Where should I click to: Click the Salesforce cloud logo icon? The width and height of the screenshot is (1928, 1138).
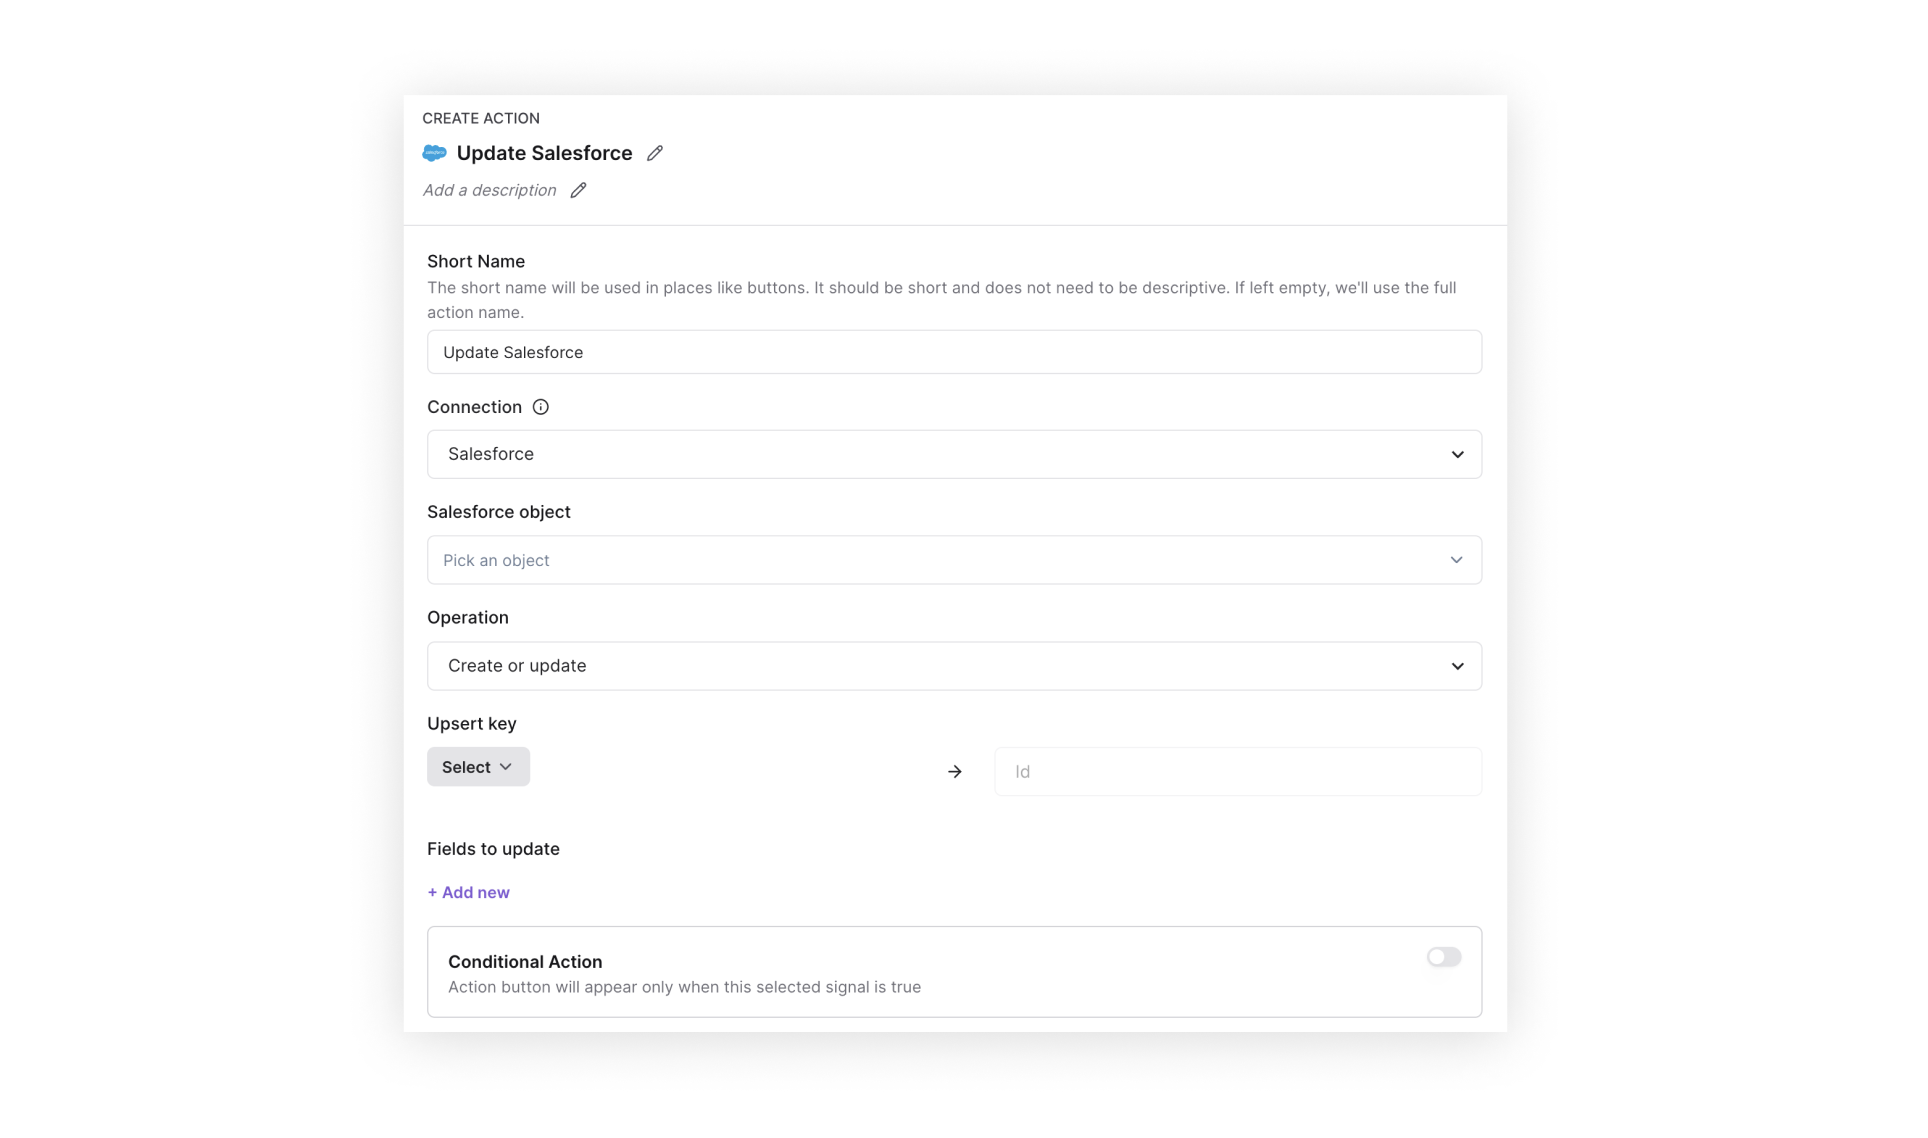[434, 153]
